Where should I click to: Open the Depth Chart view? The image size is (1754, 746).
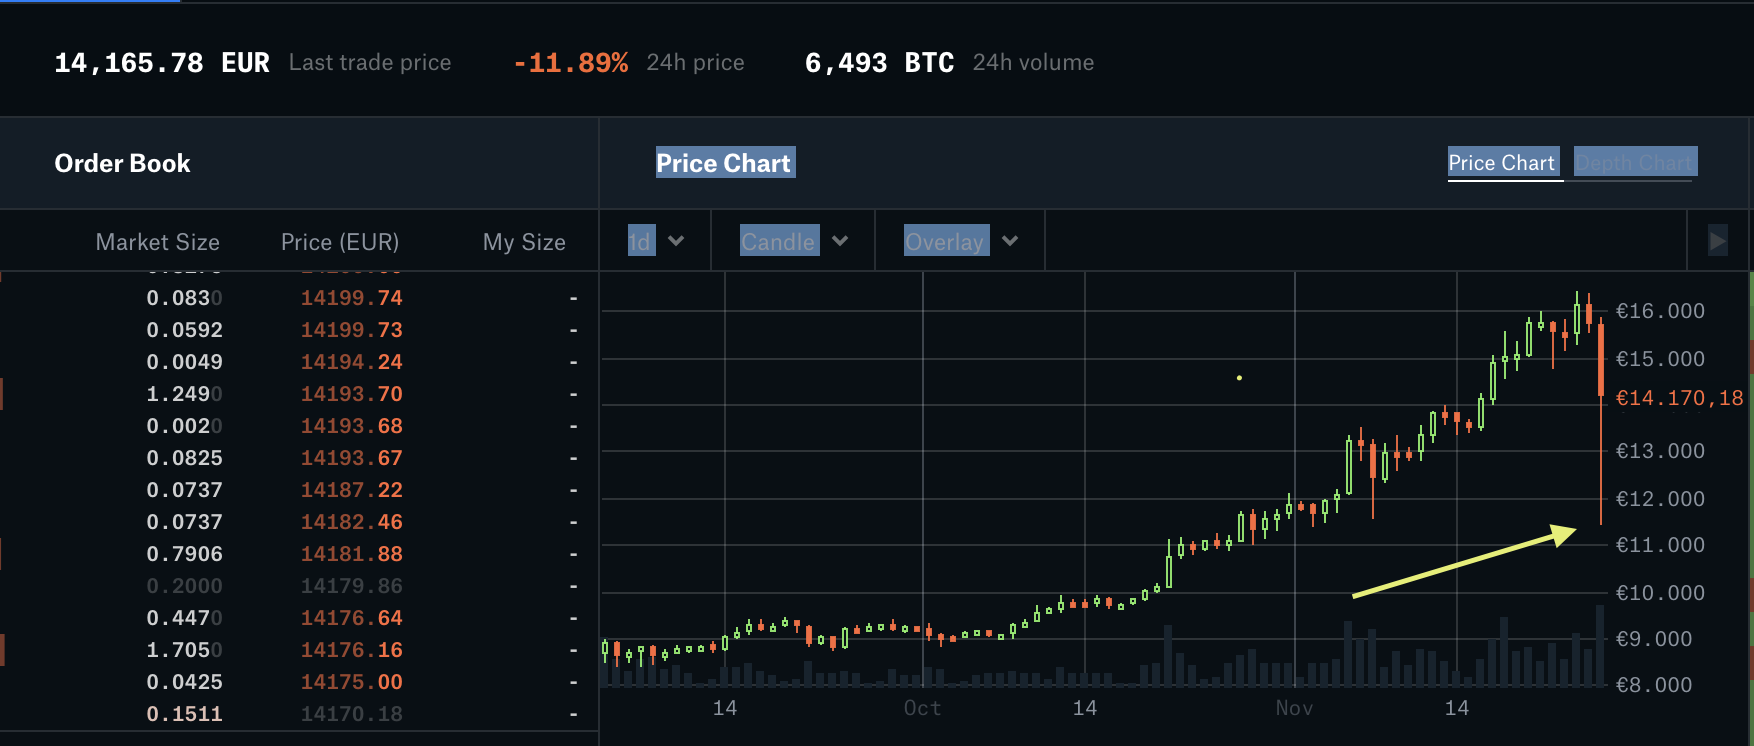[x=1634, y=161]
